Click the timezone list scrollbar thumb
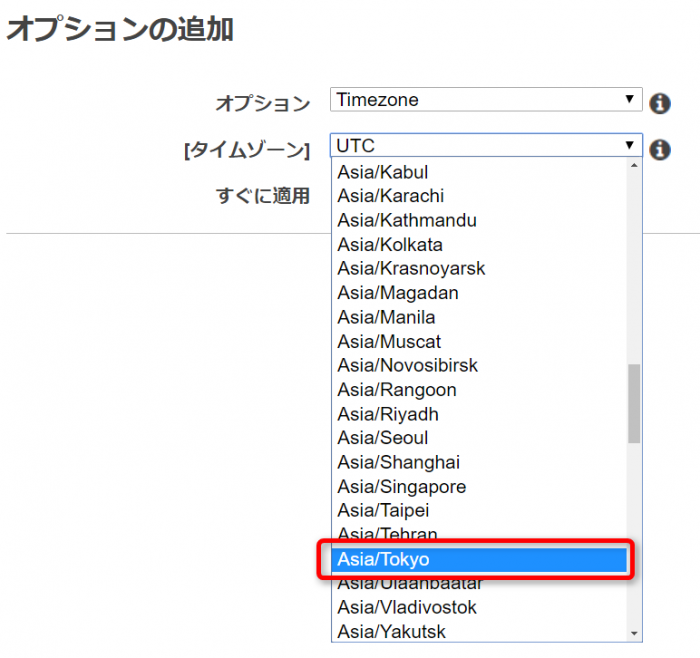700x658 pixels. click(634, 404)
